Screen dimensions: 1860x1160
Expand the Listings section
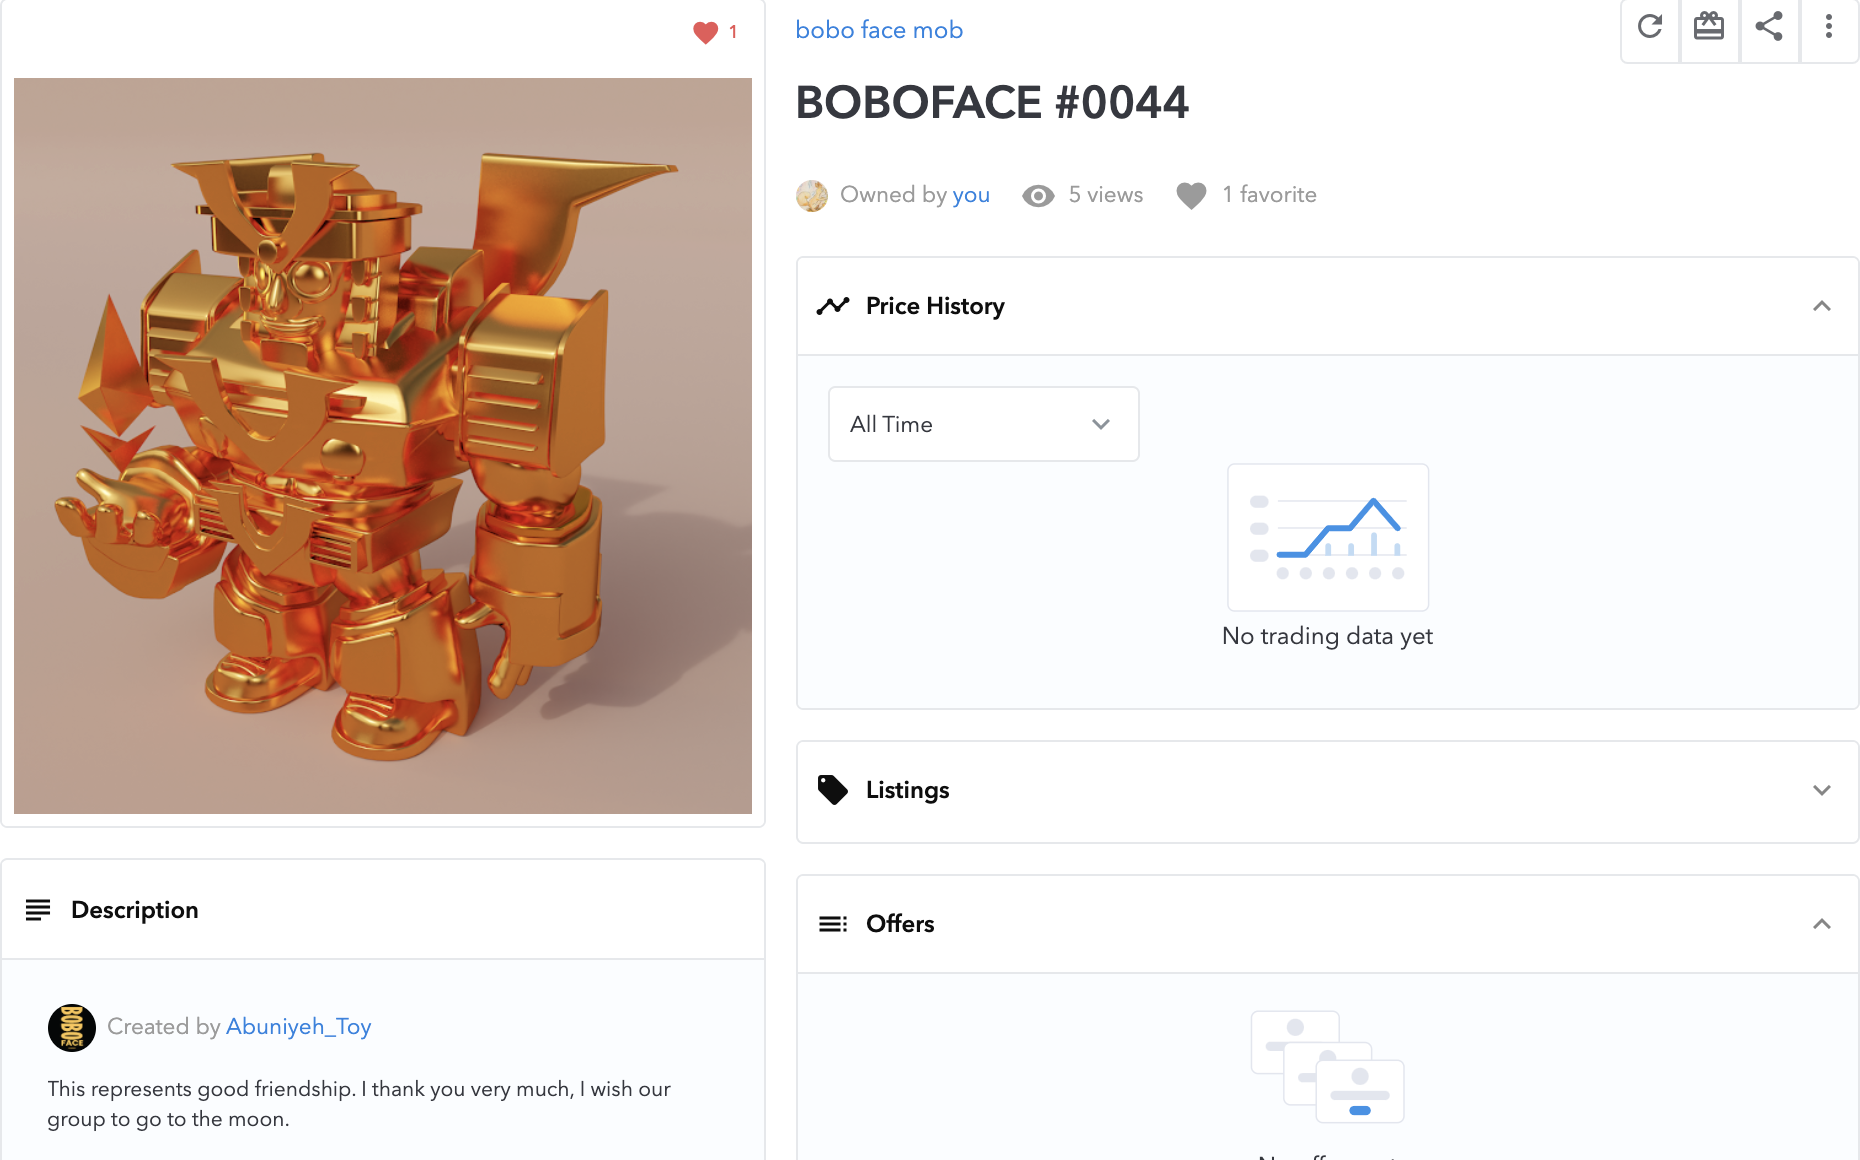click(1822, 790)
